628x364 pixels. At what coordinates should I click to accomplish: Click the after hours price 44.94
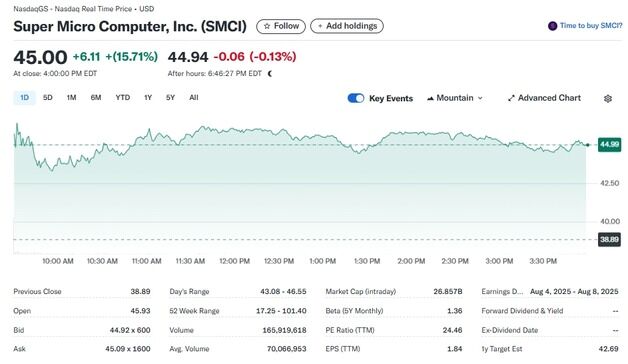click(x=188, y=57)
